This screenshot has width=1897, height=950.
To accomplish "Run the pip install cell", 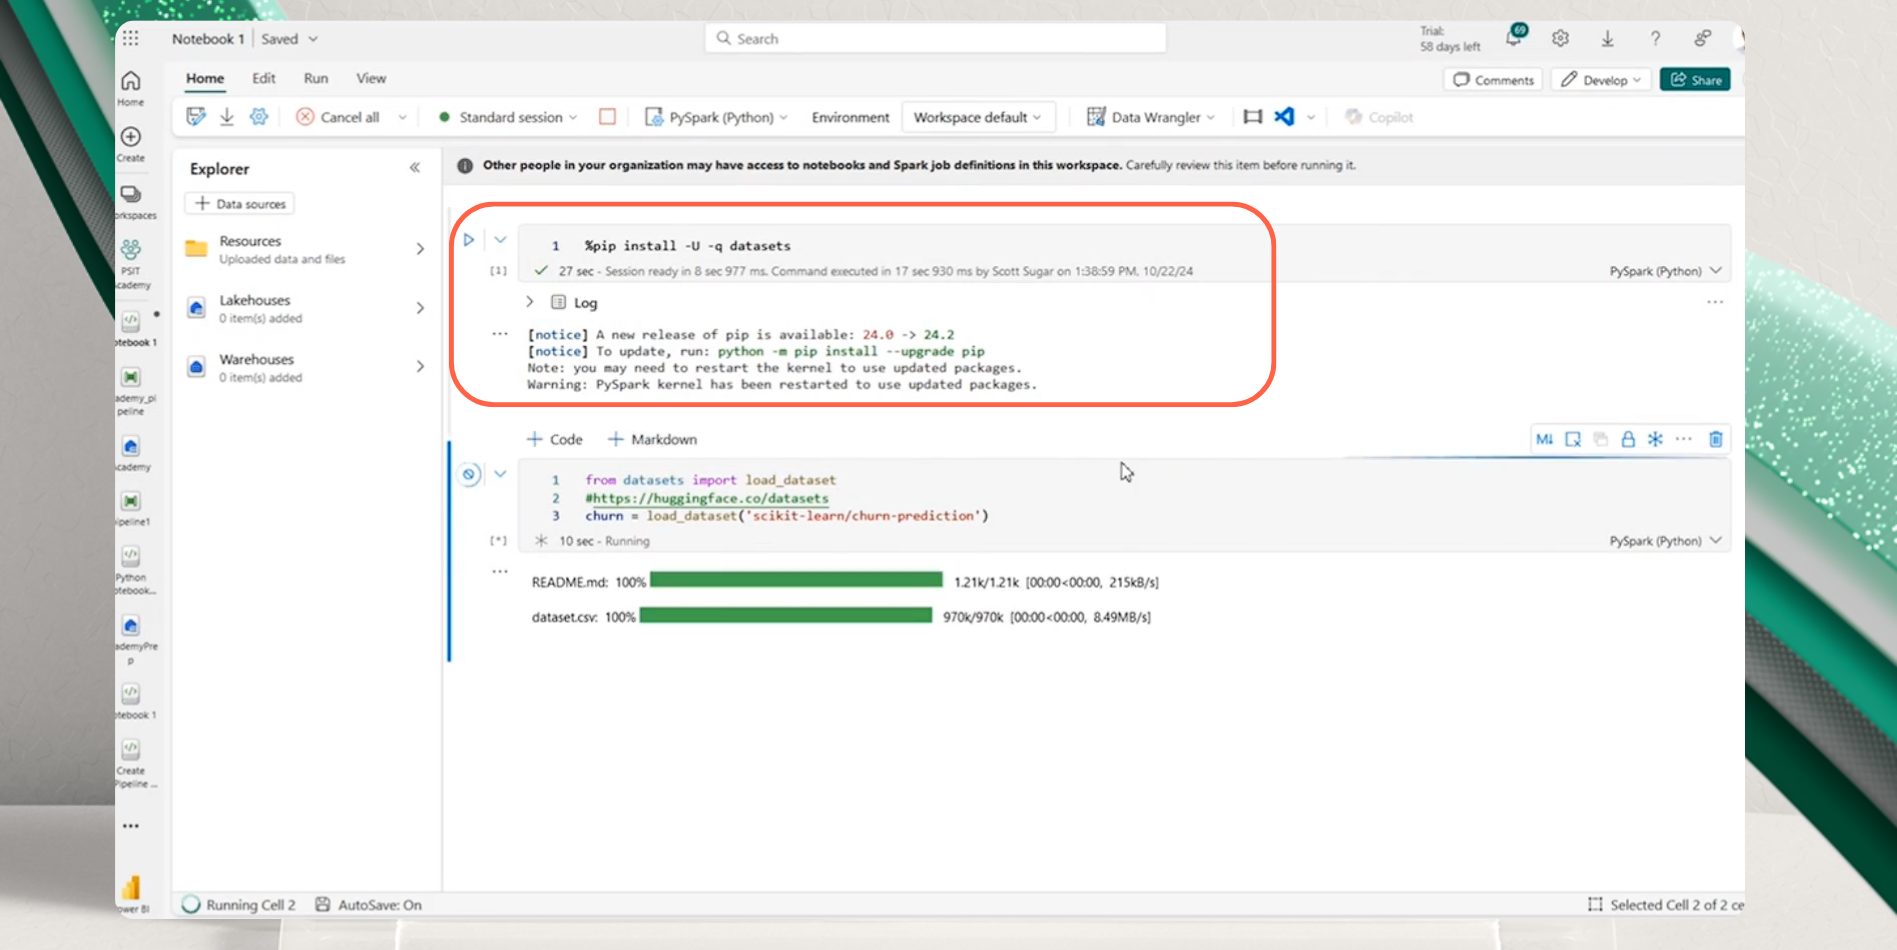I will 469,239.
